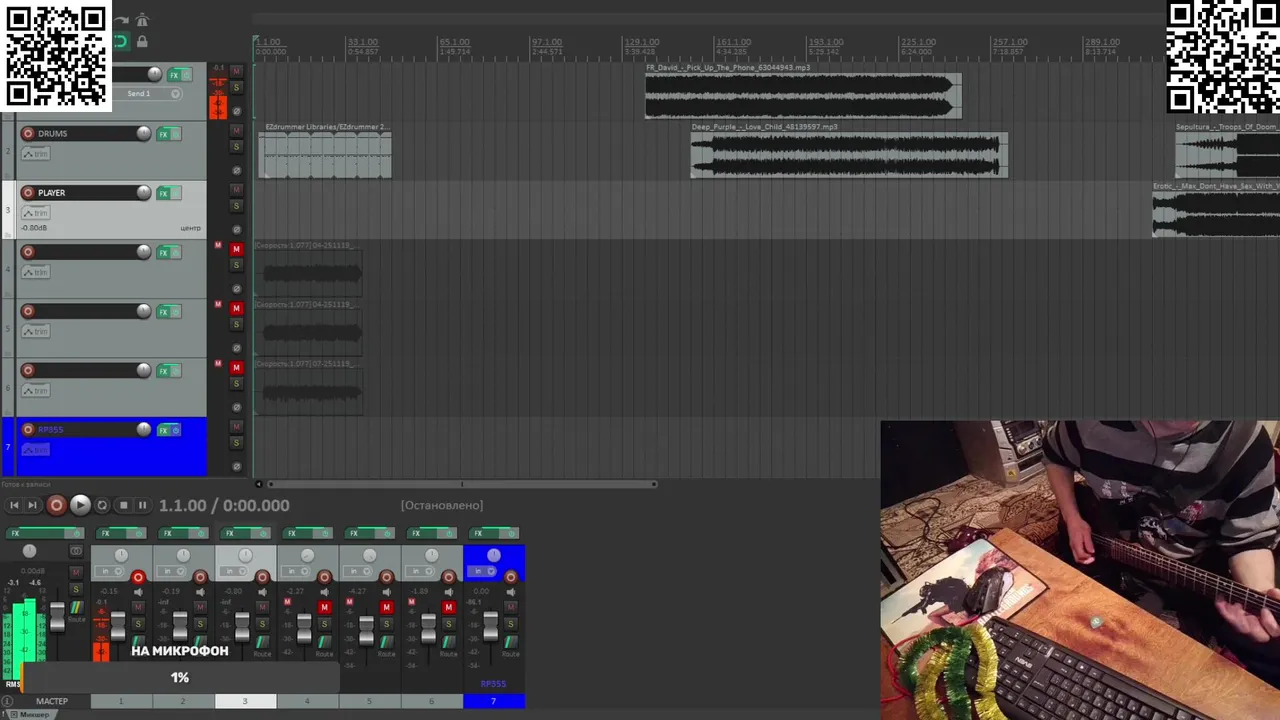Select mixer strip number 7 label
The width and height of the screenshot is (1280, 720).
pos(493,701)
